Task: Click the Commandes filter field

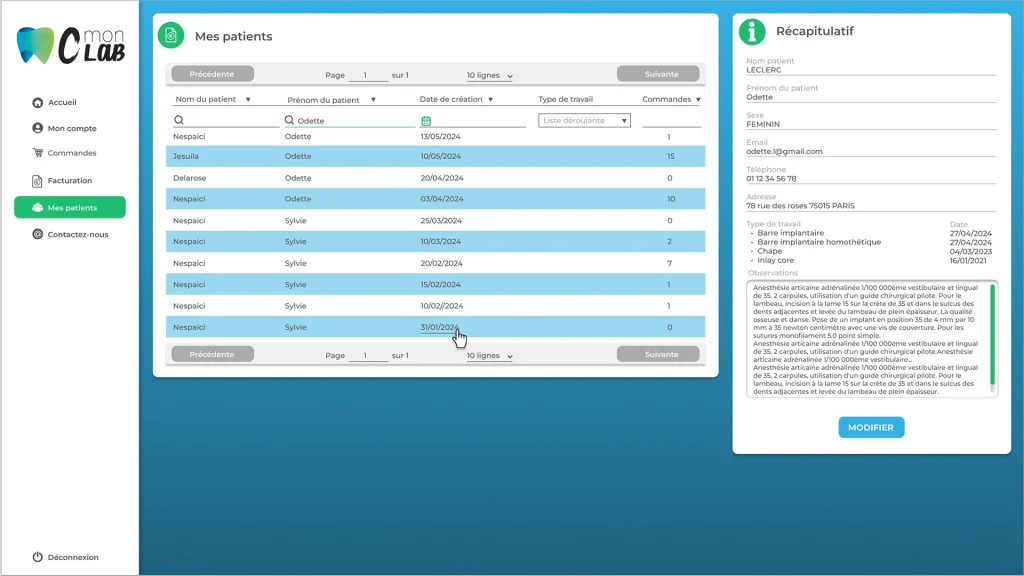Action: click(x=671, y=120)
